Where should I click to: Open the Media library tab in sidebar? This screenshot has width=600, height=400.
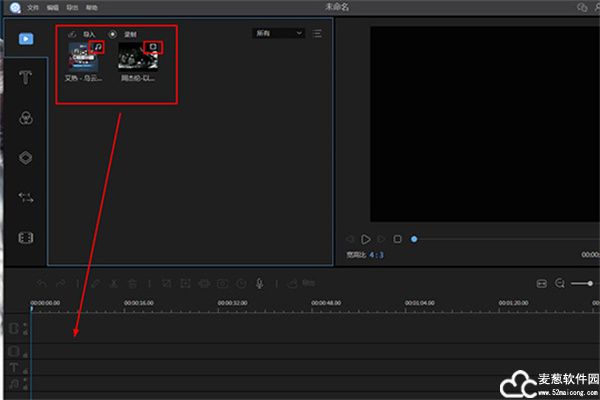[26, 39]
